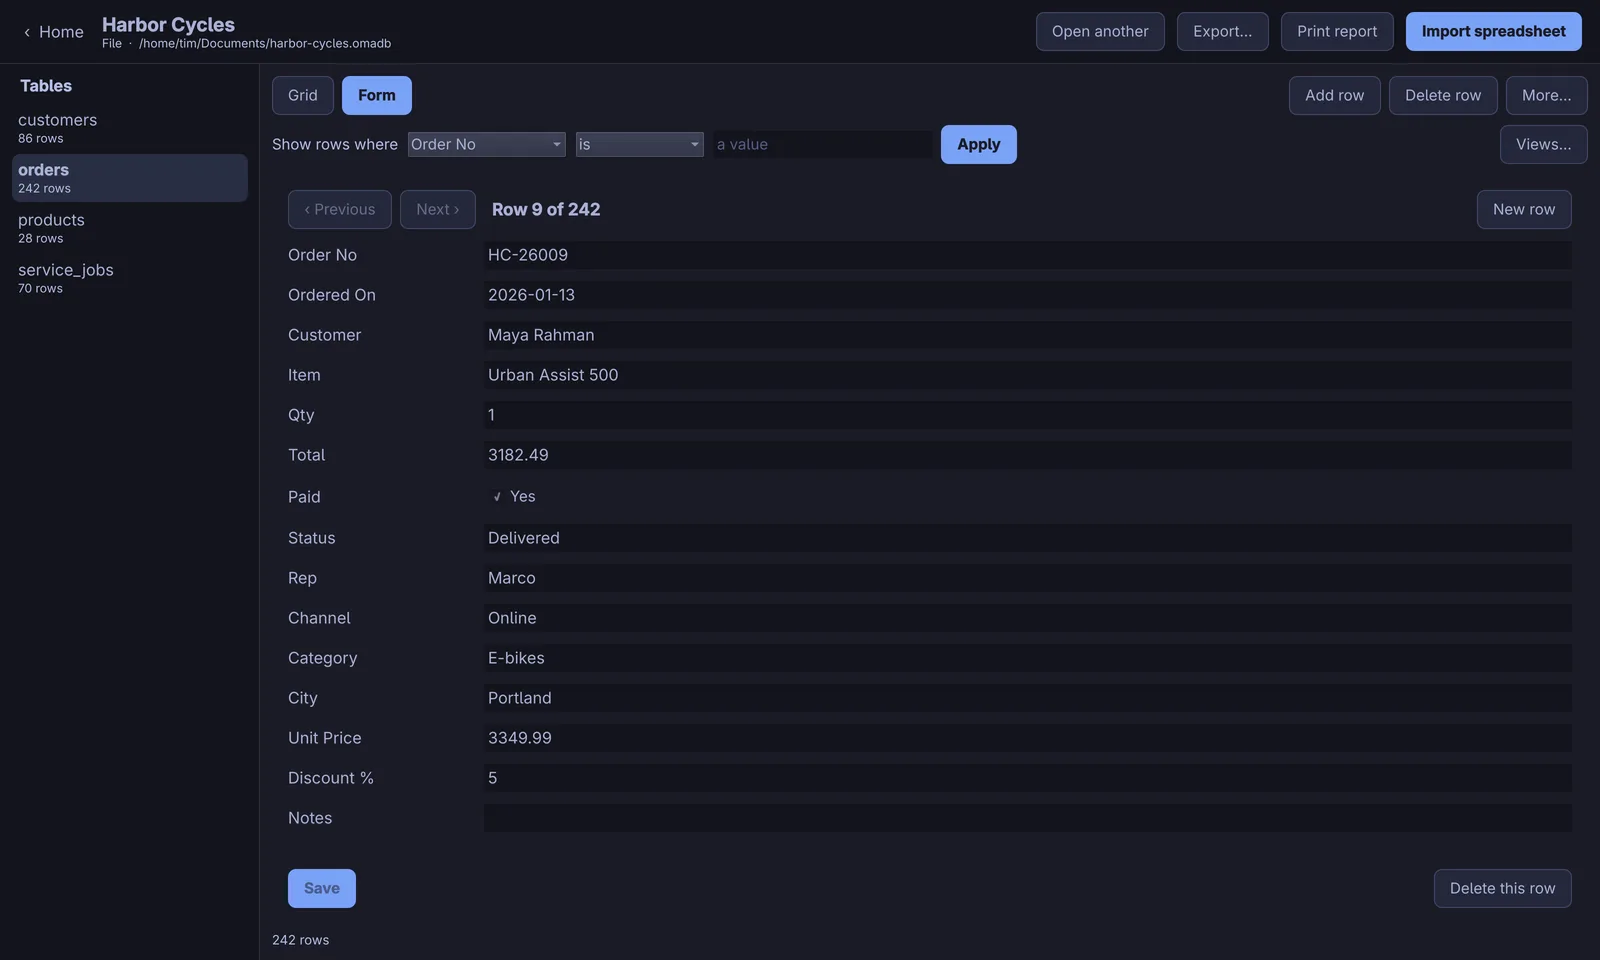Focus the filter value input
1600x960 pixels.
coord(822,144)
